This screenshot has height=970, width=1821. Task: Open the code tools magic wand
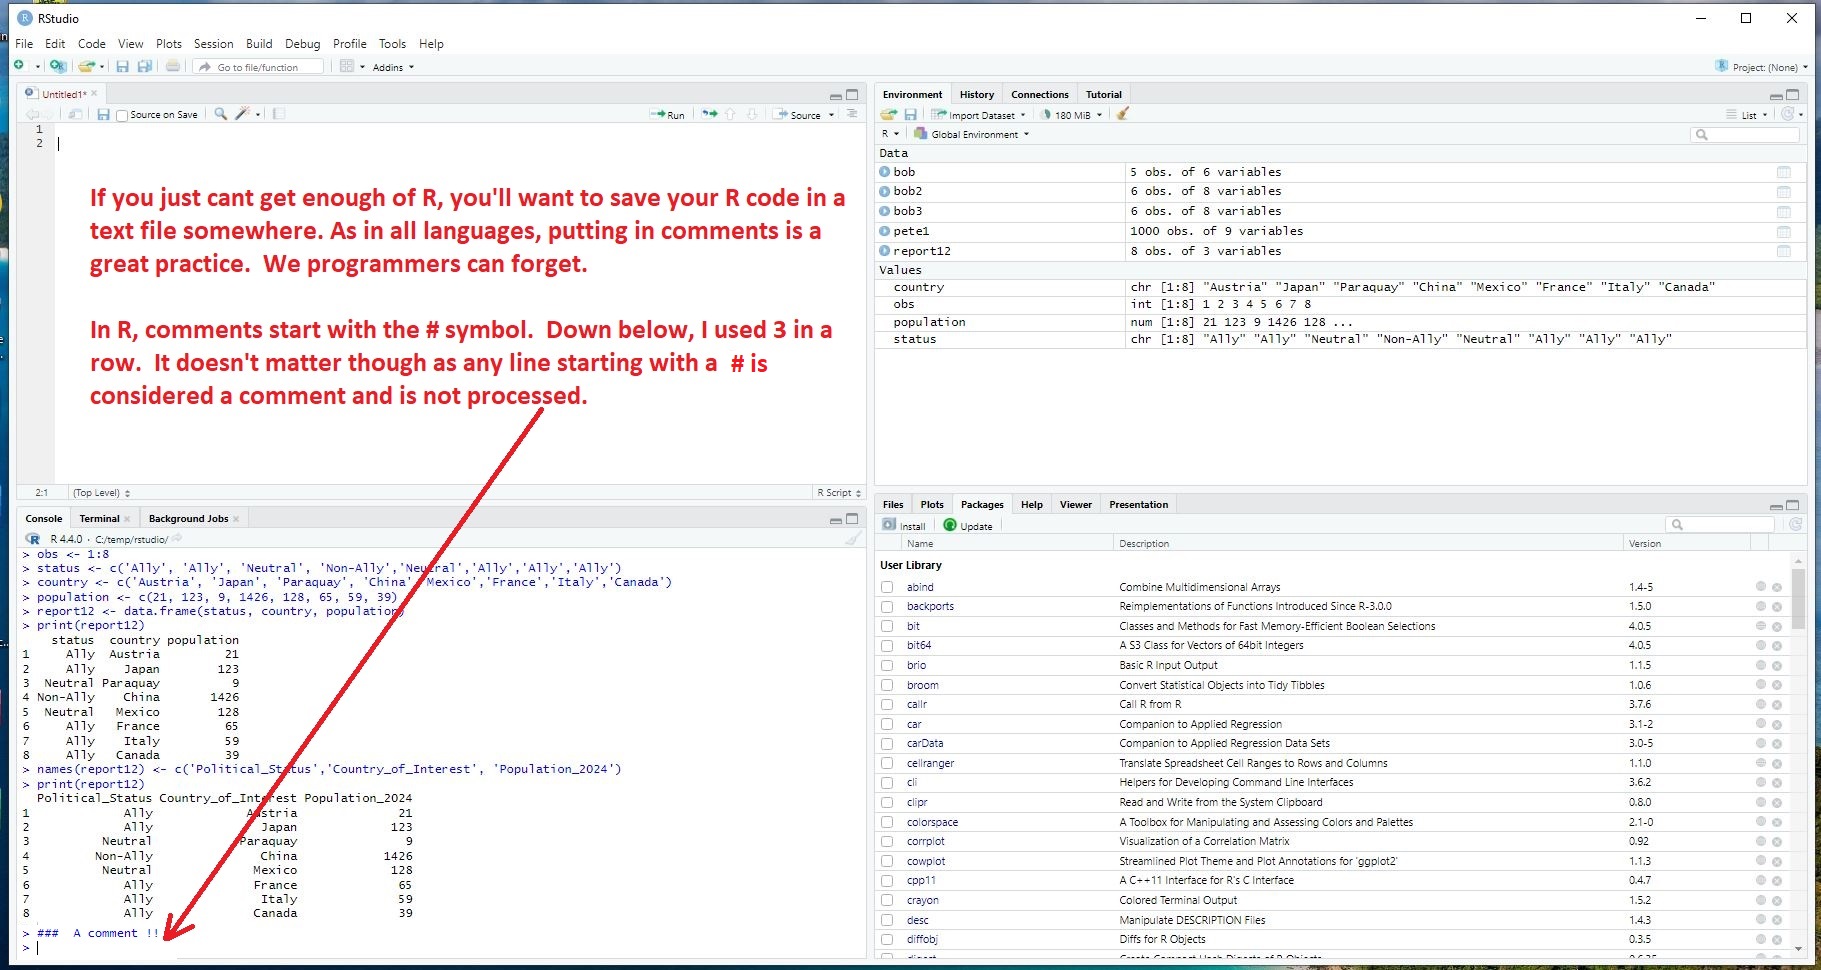click(x=242, y=114)
